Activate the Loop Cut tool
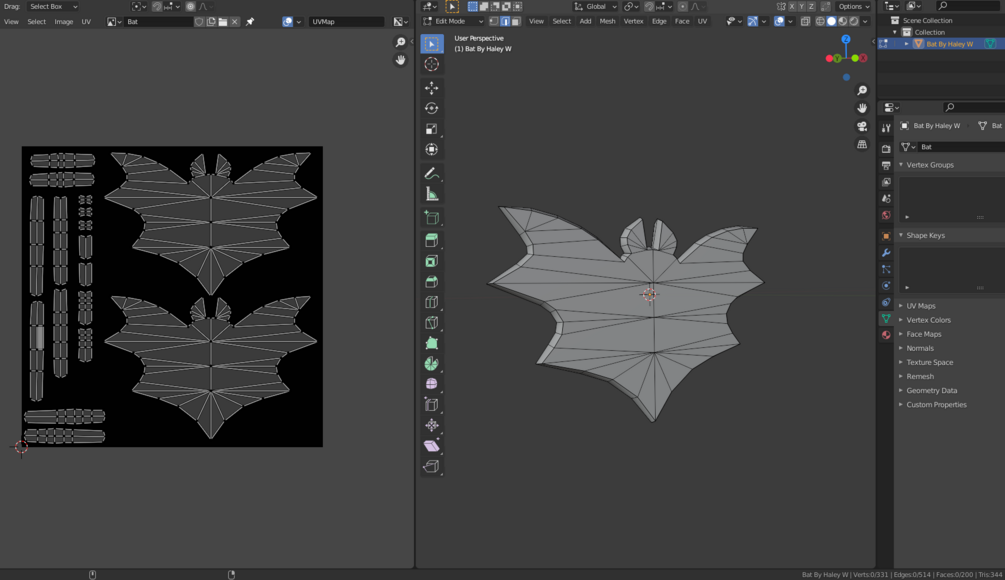 click(432, 302)
